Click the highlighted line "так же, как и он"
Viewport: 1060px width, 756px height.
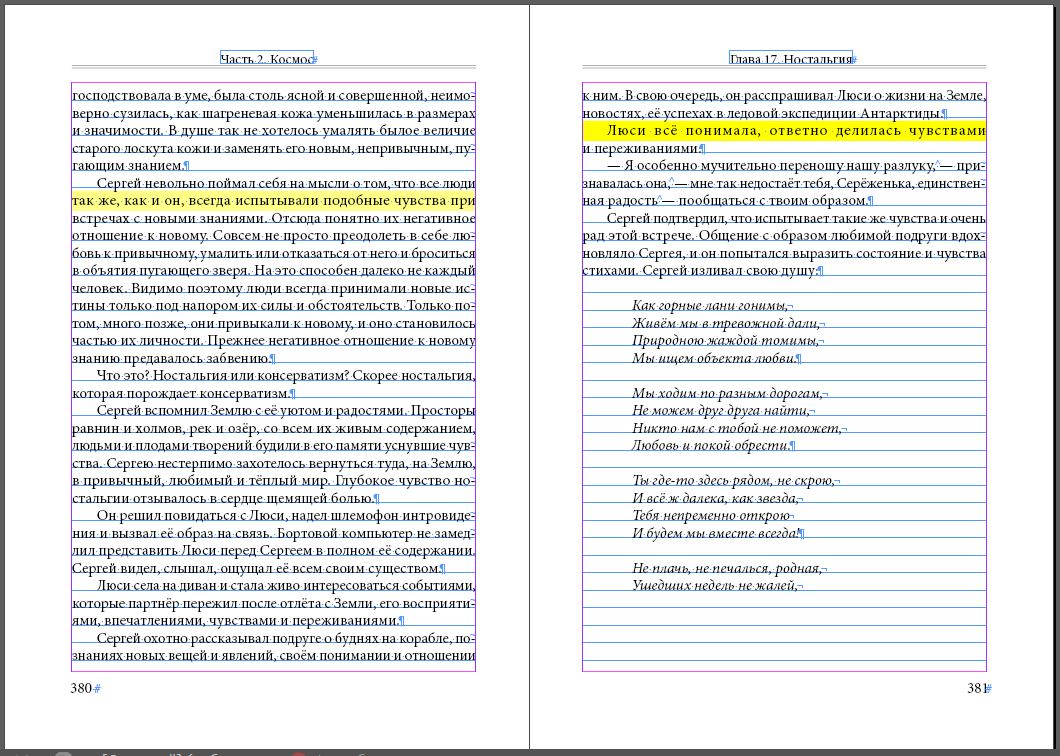coord(274,200)
